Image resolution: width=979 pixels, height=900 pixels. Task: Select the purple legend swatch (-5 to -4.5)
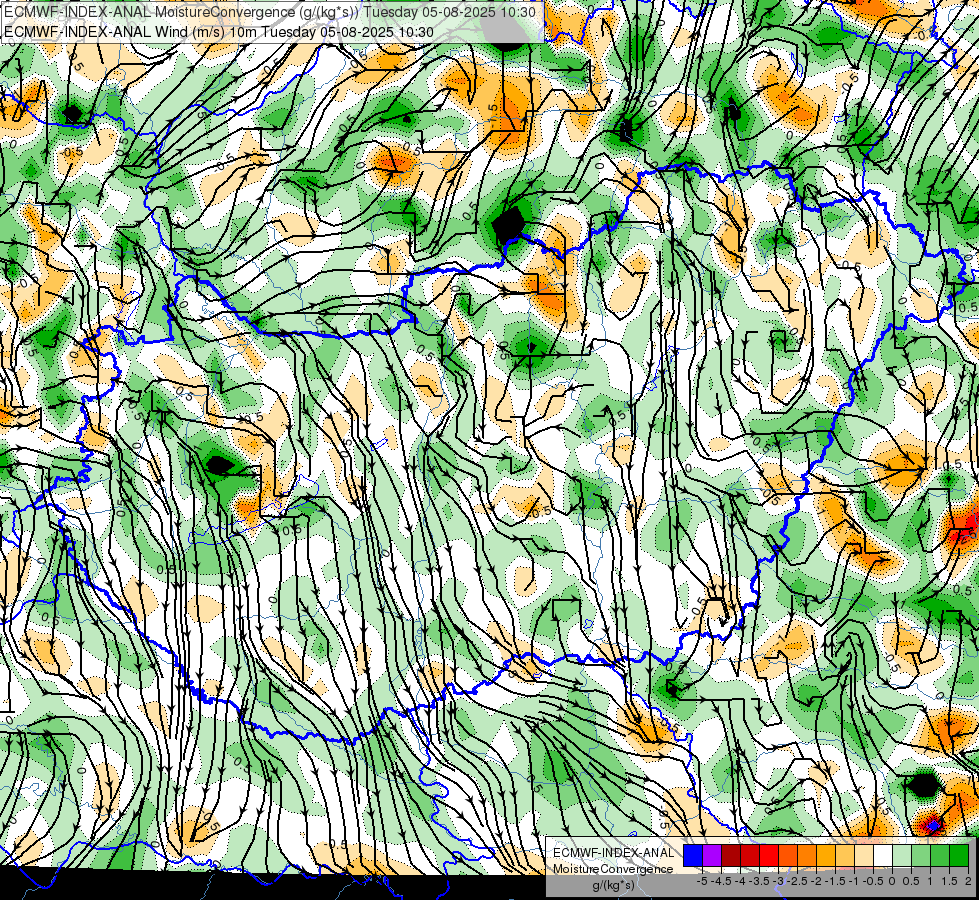(x=712, y=855)
